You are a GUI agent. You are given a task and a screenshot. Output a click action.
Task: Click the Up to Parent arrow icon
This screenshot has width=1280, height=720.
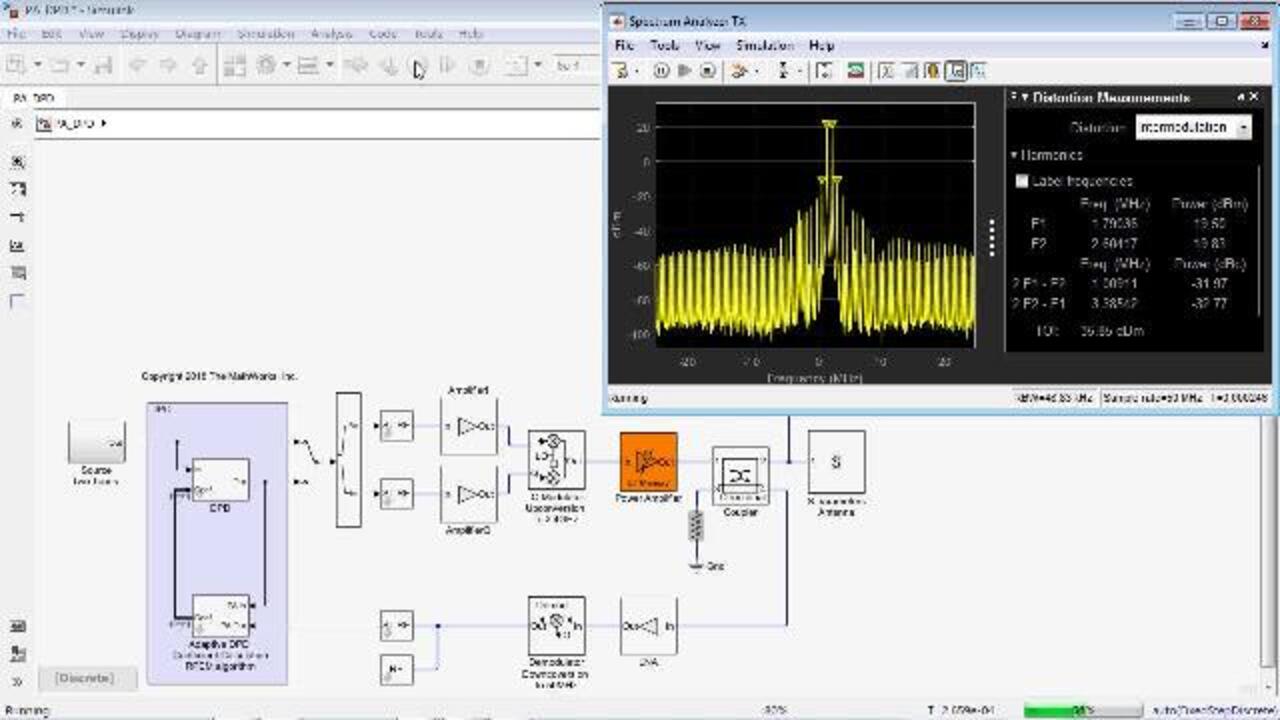(x=199, y=66)
